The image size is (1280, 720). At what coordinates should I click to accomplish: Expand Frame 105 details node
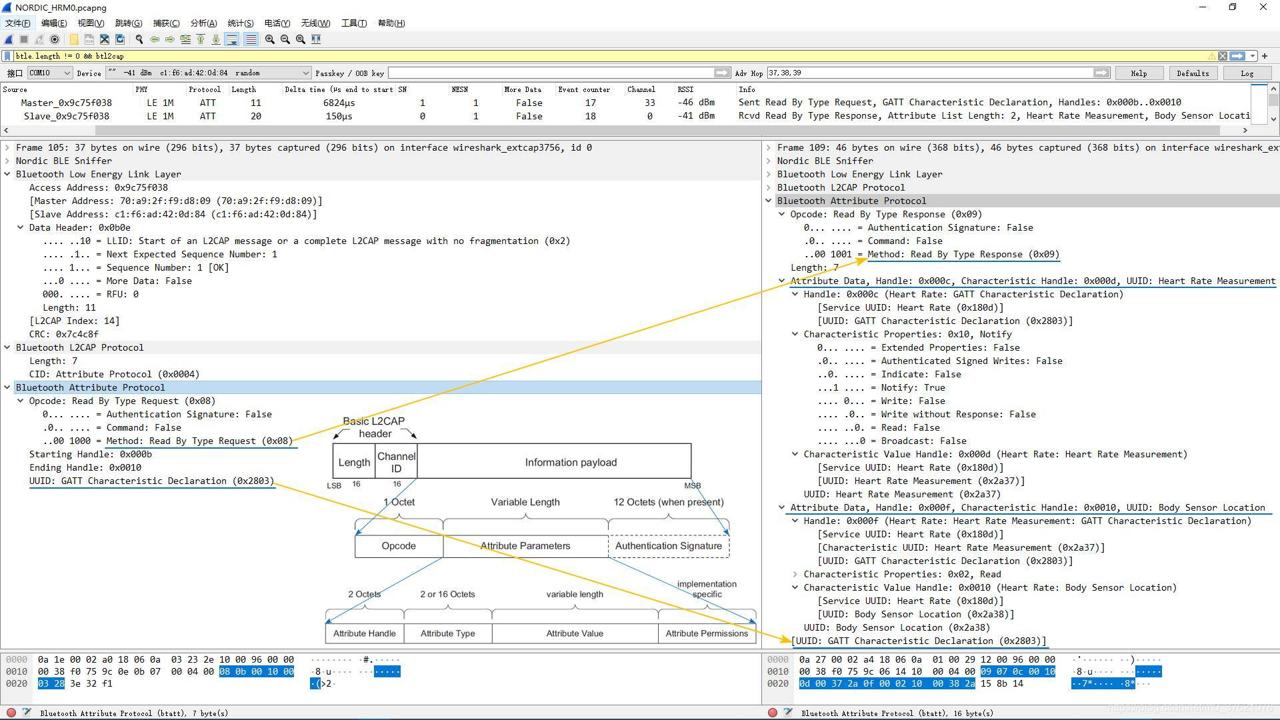pos(8,147)
